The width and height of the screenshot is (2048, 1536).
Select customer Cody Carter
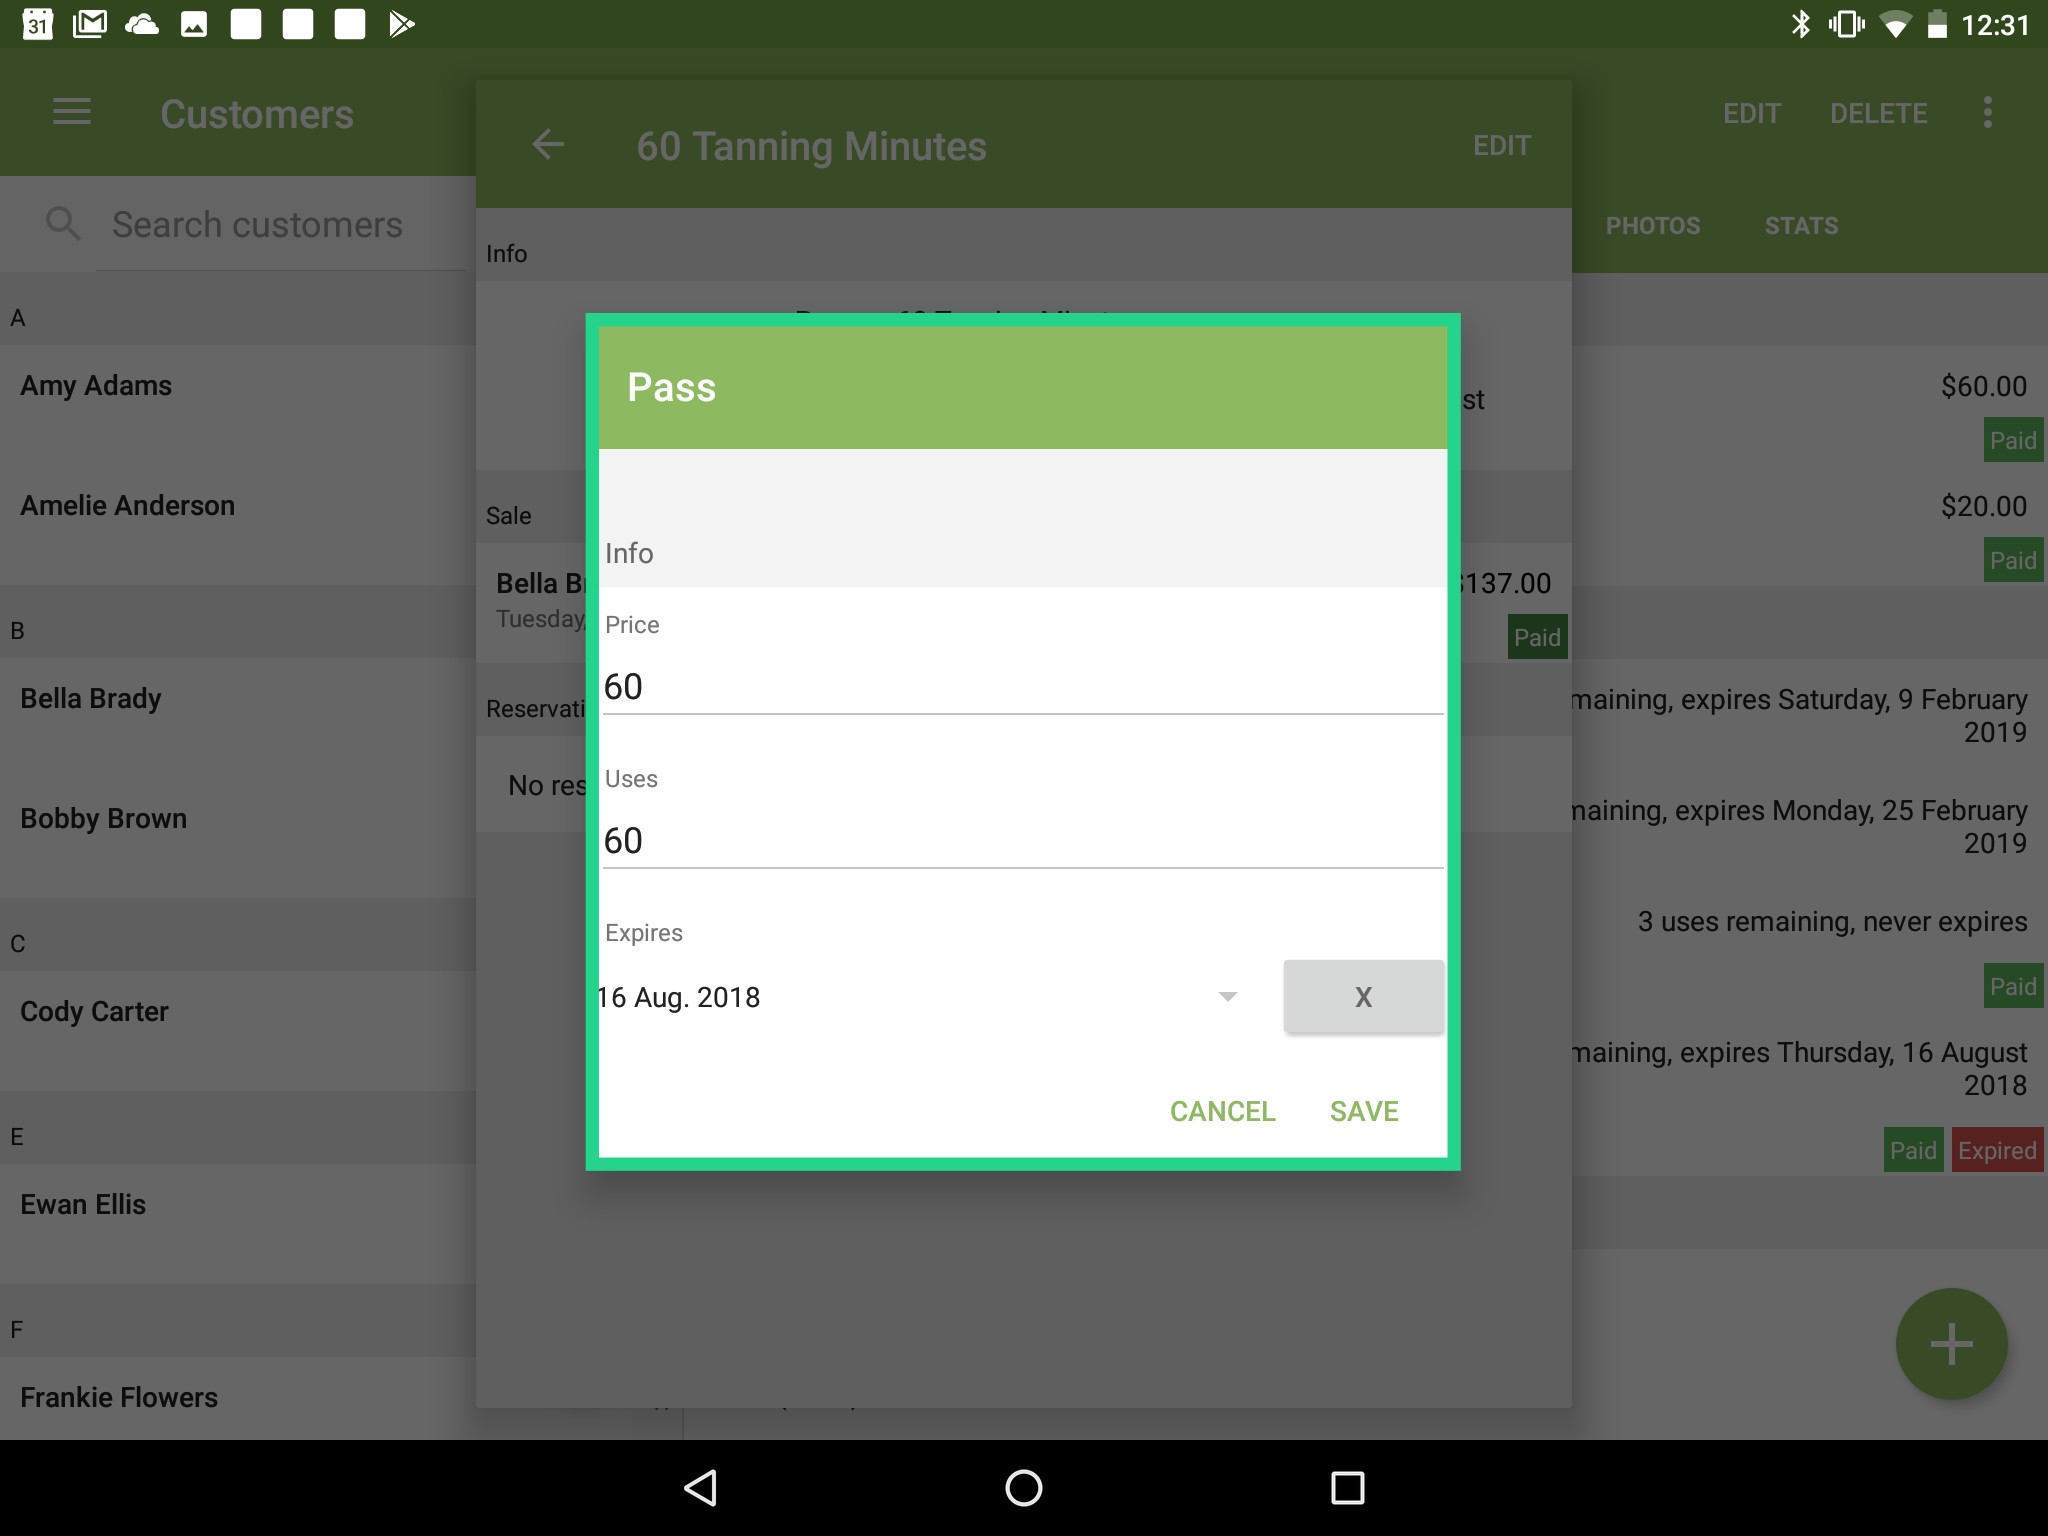tap(238, 1031)
